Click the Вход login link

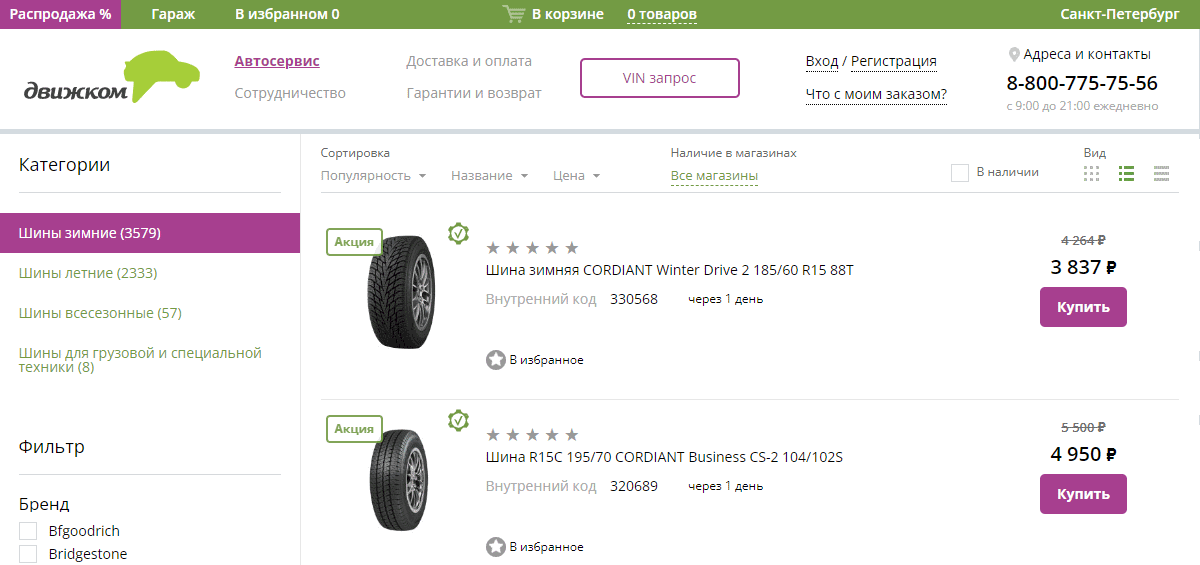point(822,61)
